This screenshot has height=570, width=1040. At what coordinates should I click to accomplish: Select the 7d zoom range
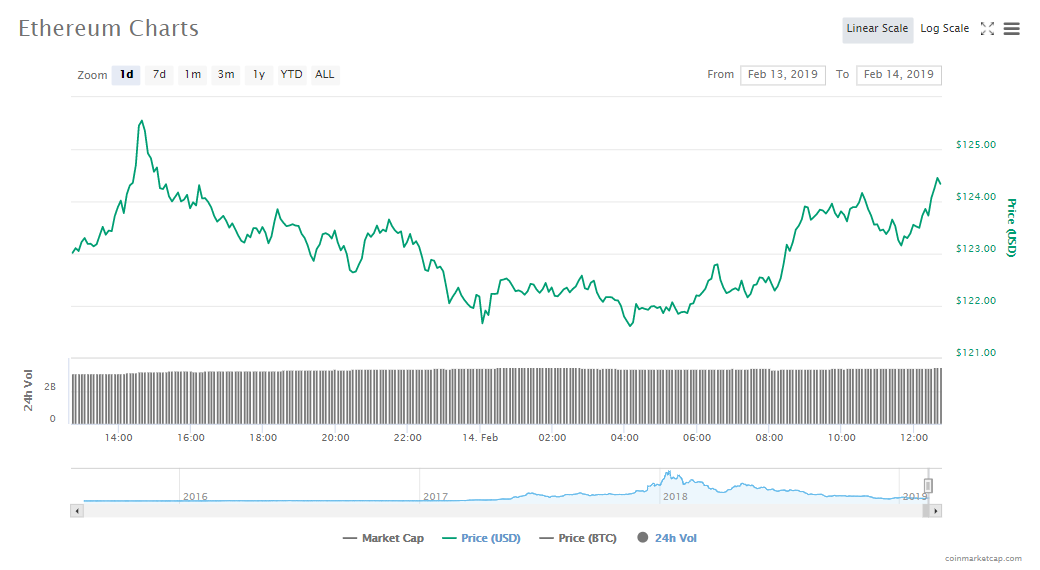[x=159, y=75]
